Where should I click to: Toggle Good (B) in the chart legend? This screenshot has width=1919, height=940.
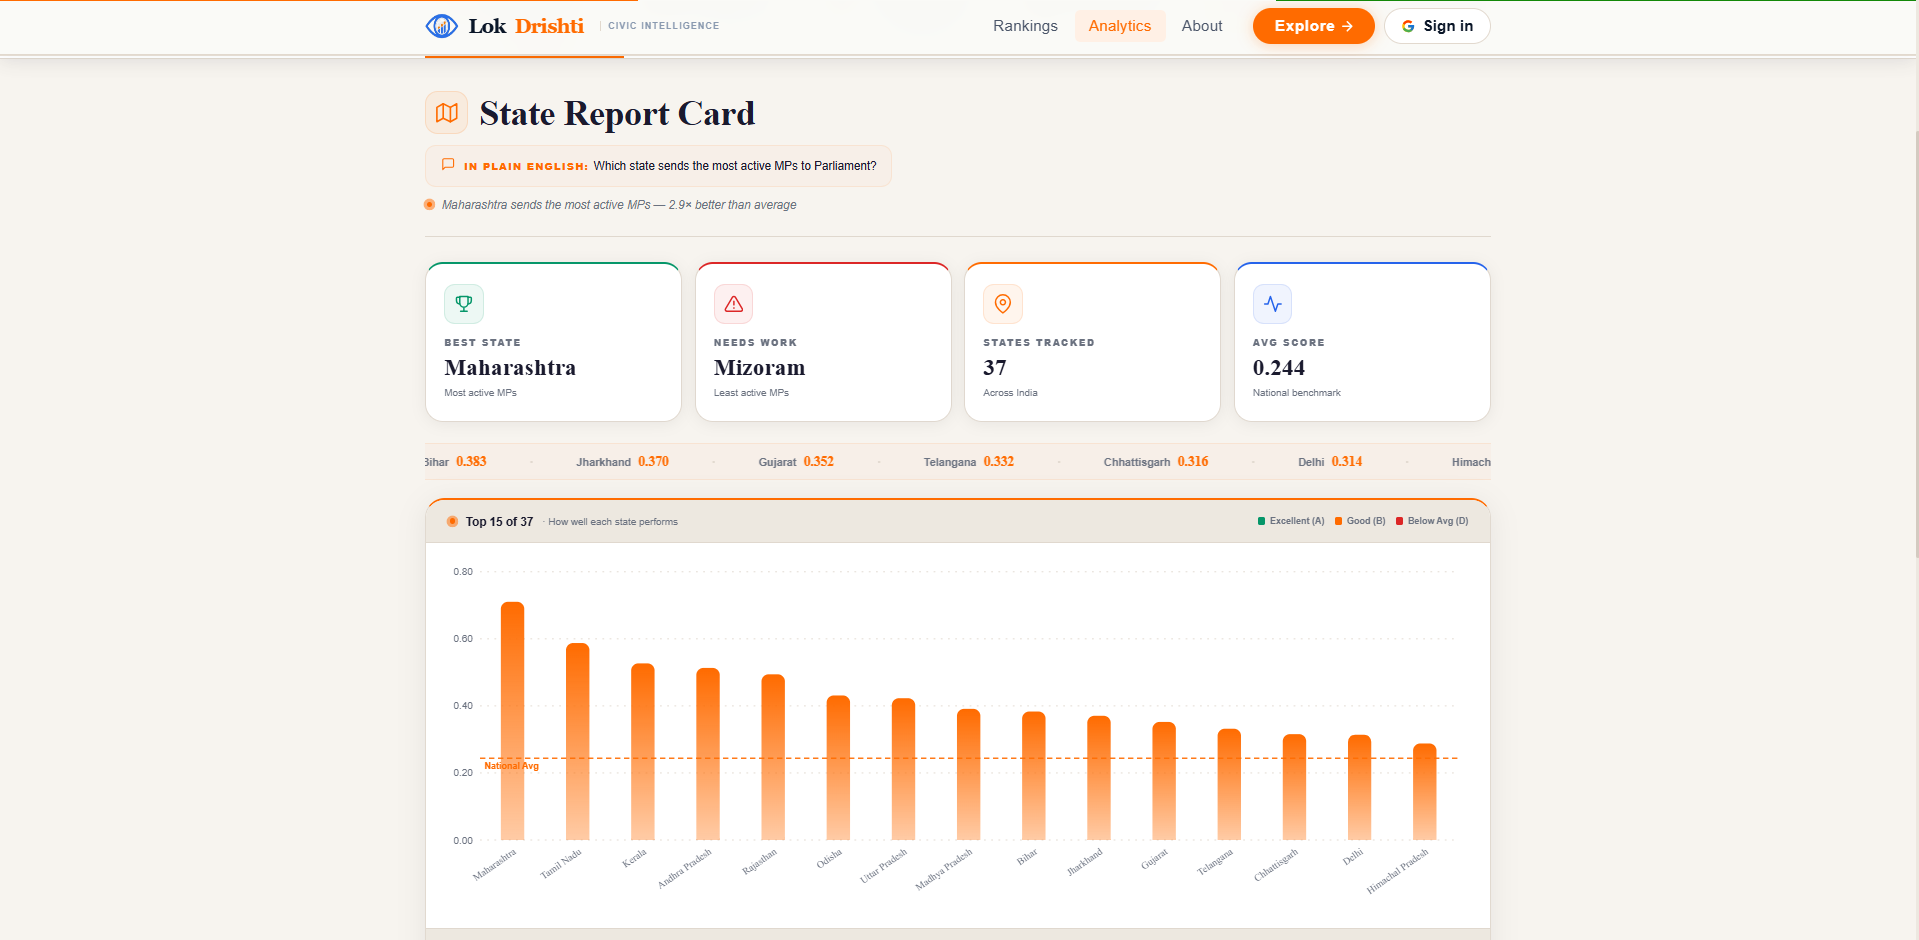tap(1360, 520)
